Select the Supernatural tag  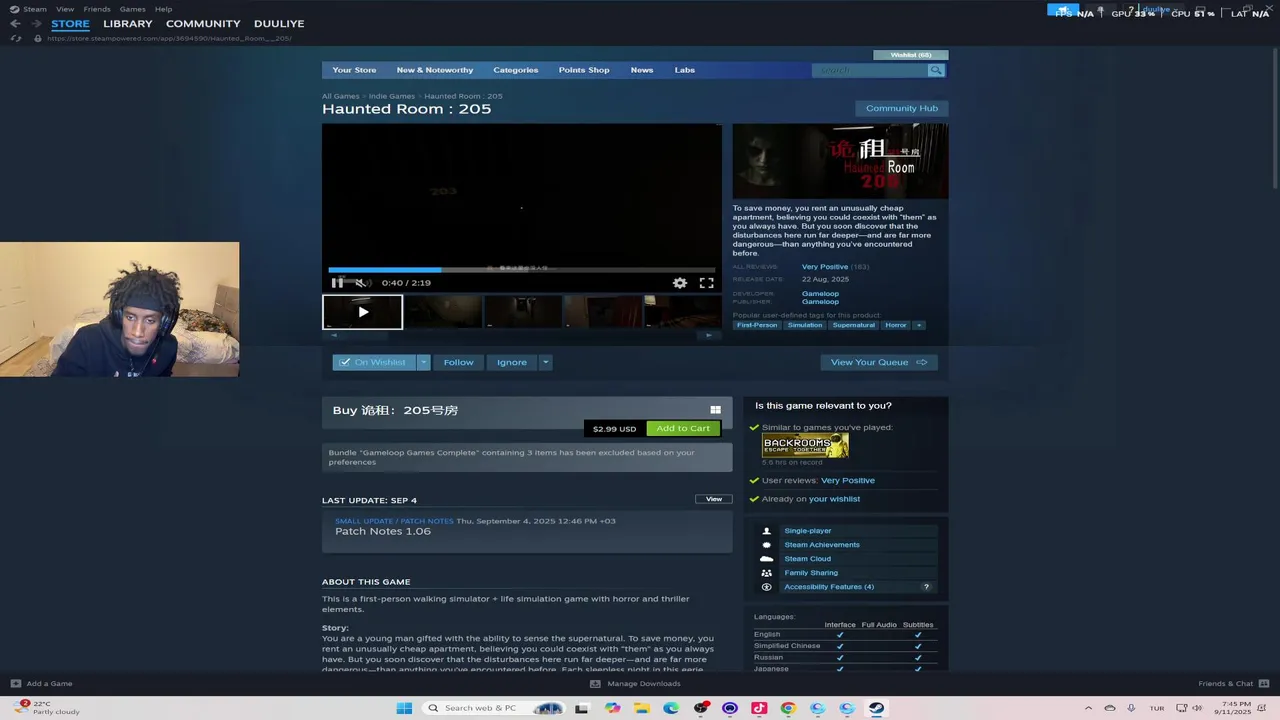click(854, 325)
